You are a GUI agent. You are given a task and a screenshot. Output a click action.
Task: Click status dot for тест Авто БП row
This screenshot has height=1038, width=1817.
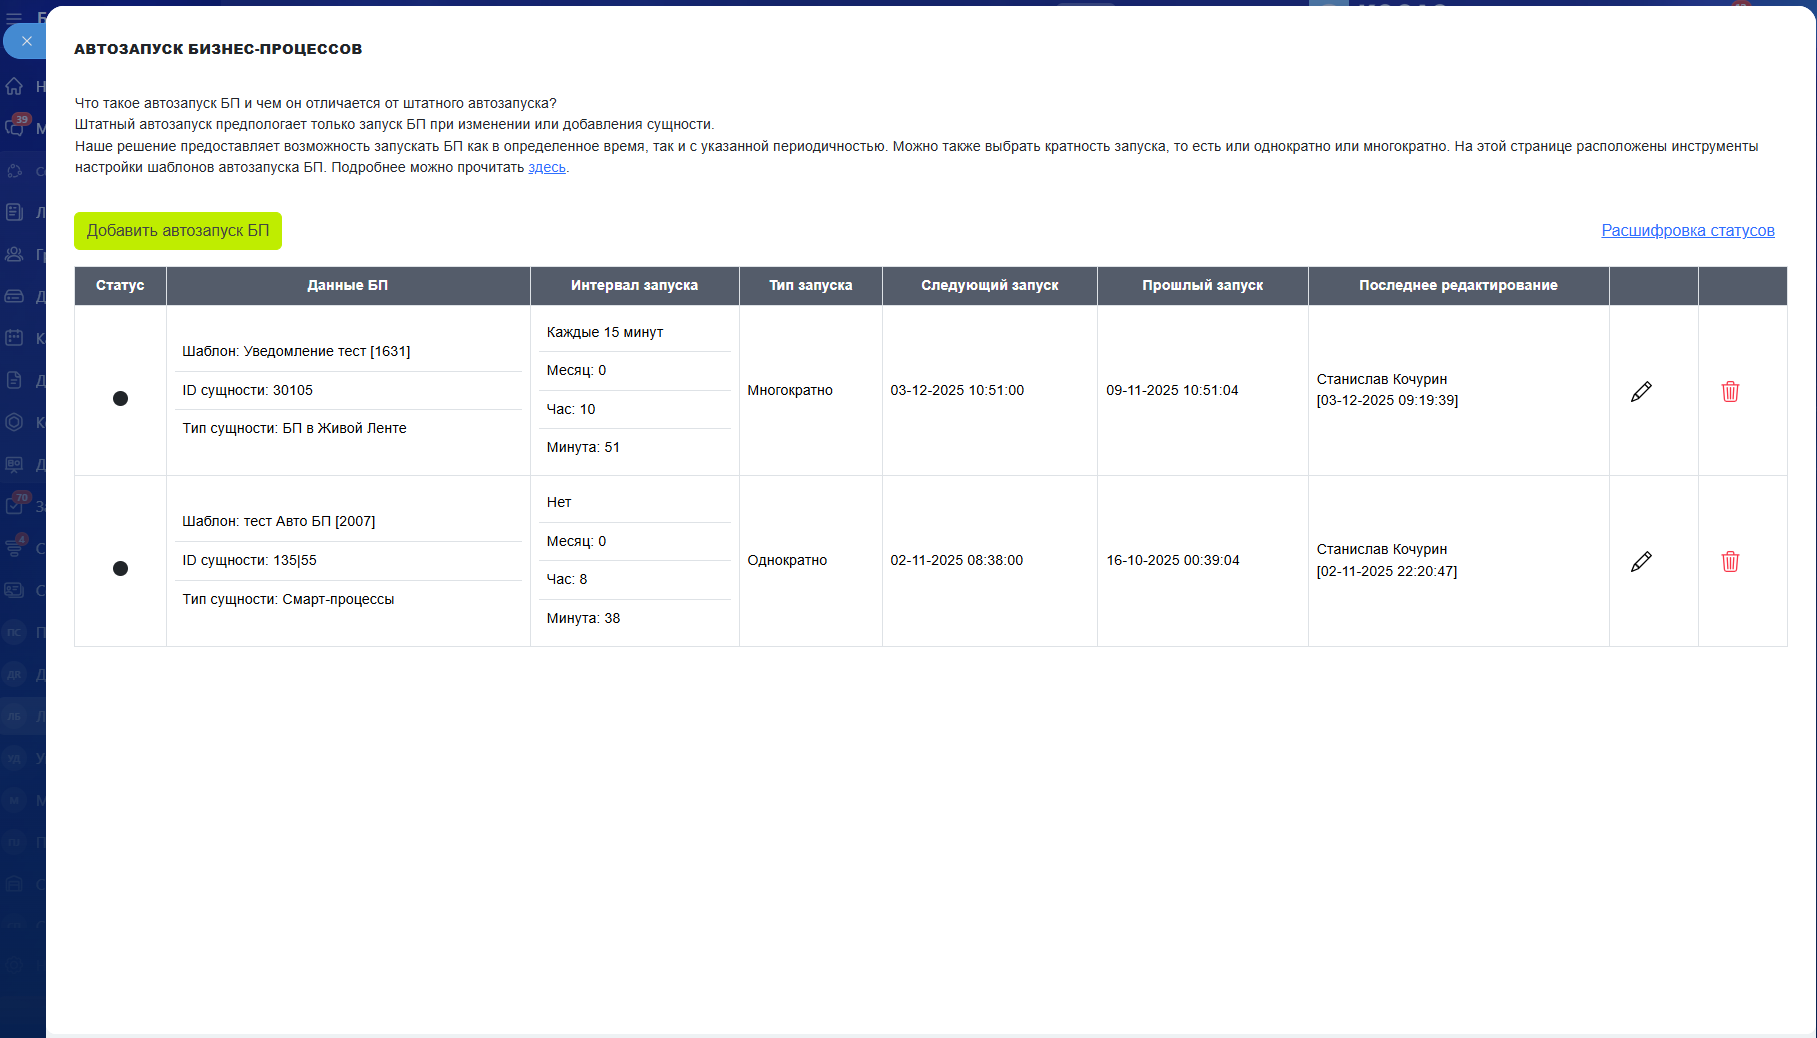120,568
